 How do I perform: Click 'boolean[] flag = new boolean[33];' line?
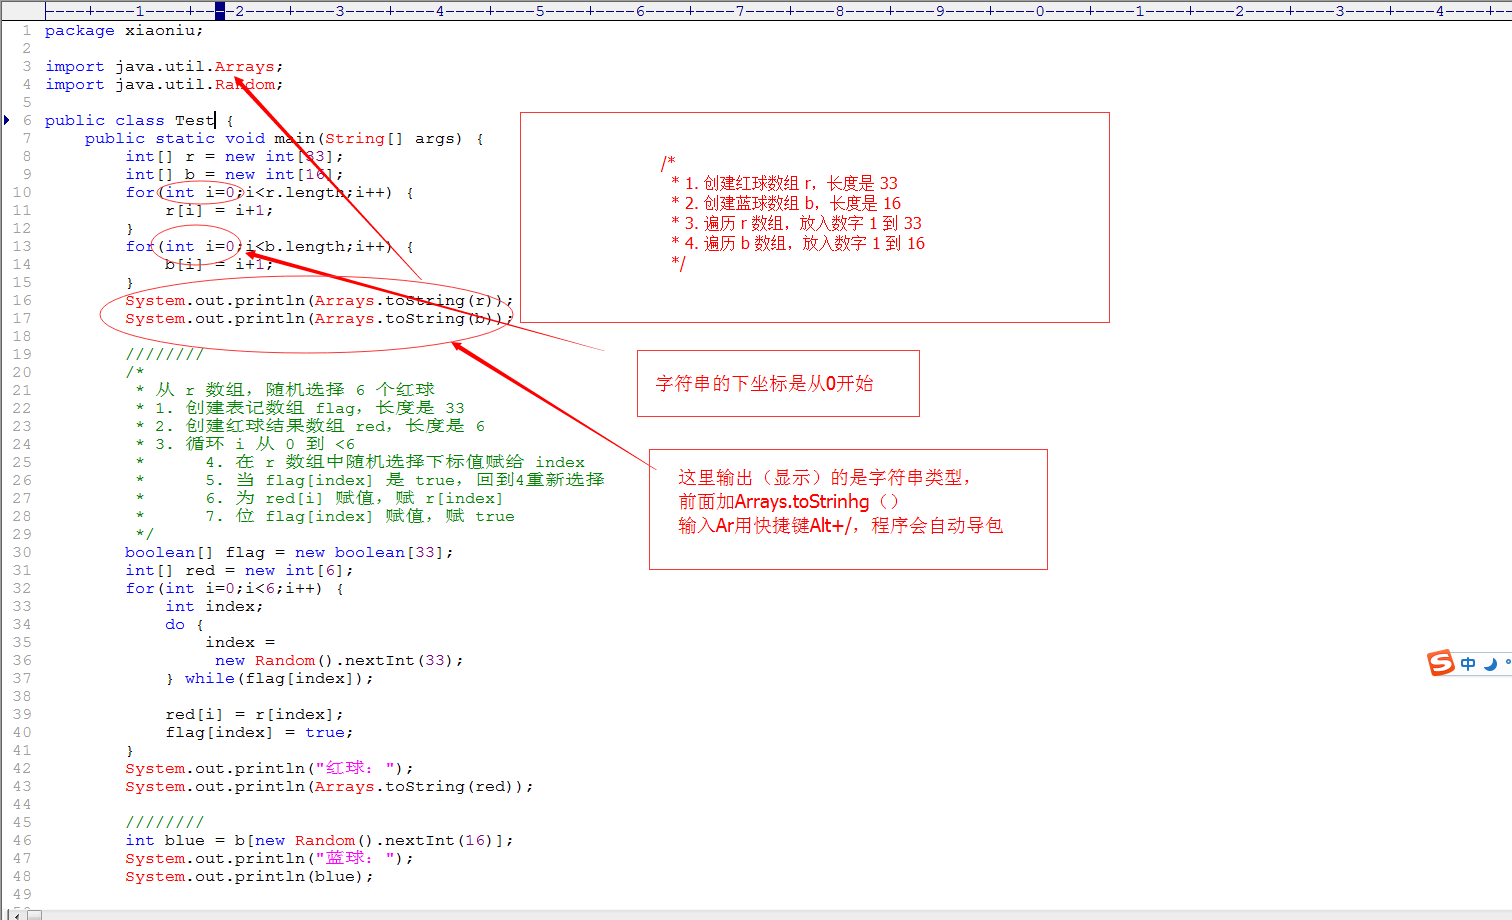point(289,552)
